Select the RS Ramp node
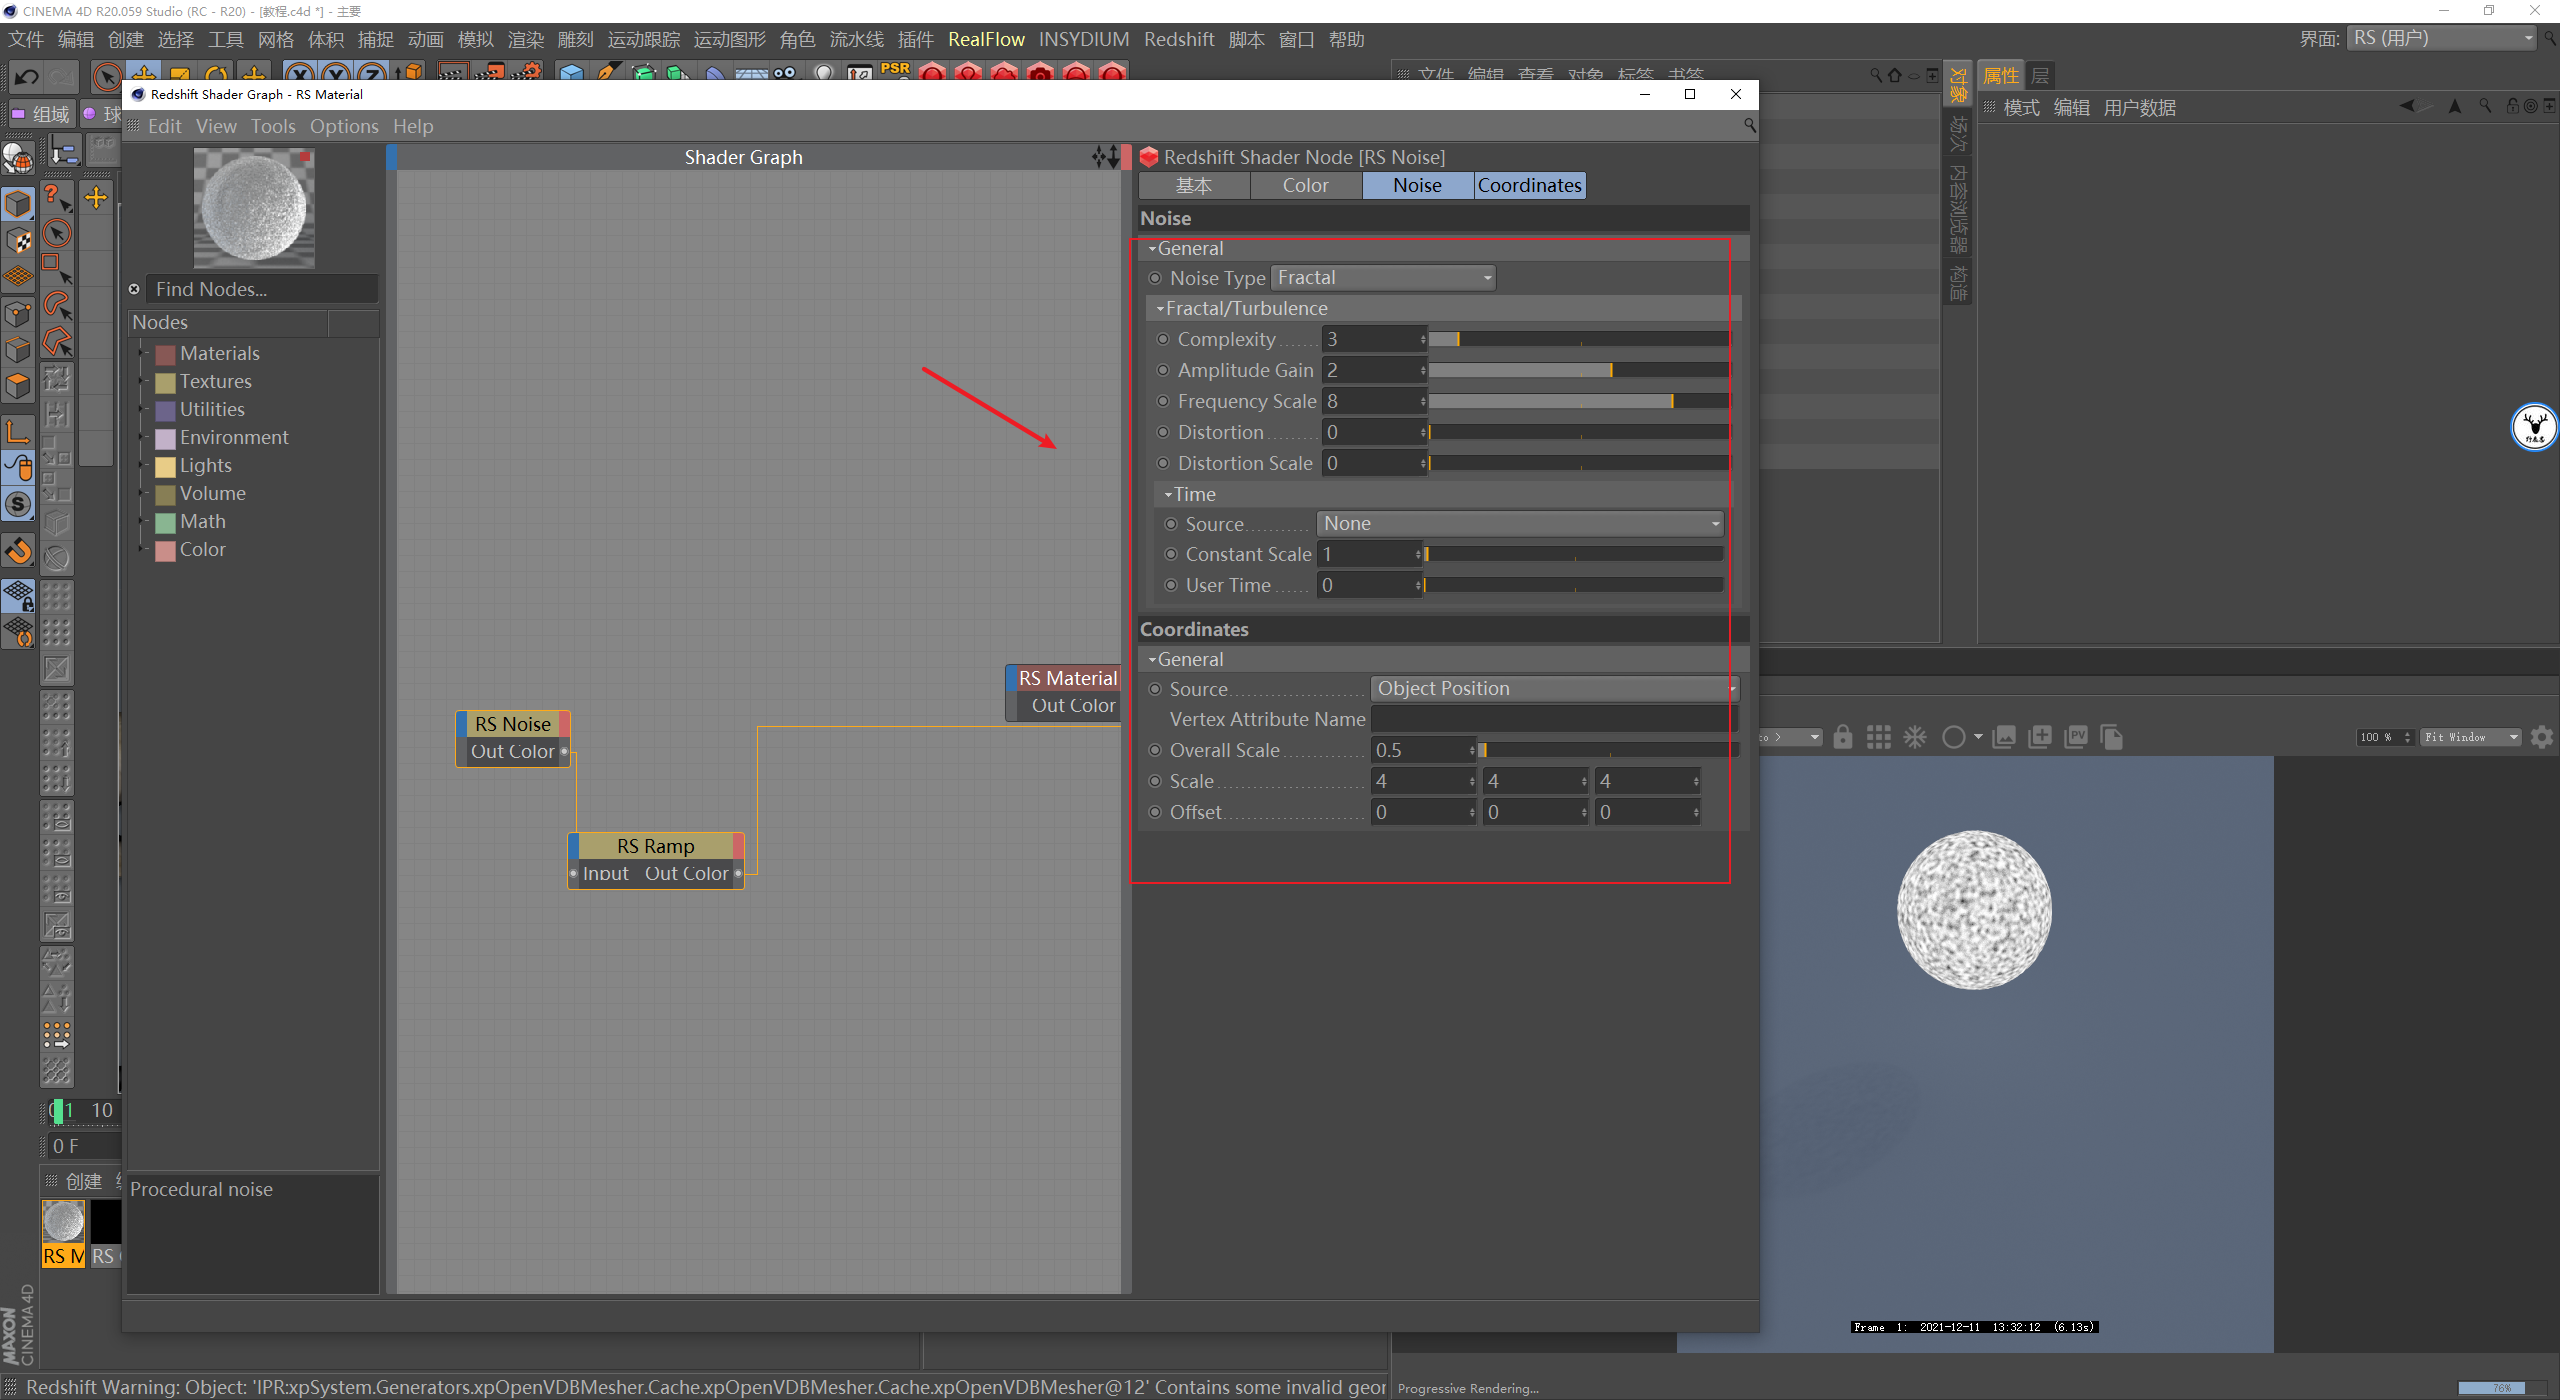This screenshot has height=1400, width=2560. 655,846
